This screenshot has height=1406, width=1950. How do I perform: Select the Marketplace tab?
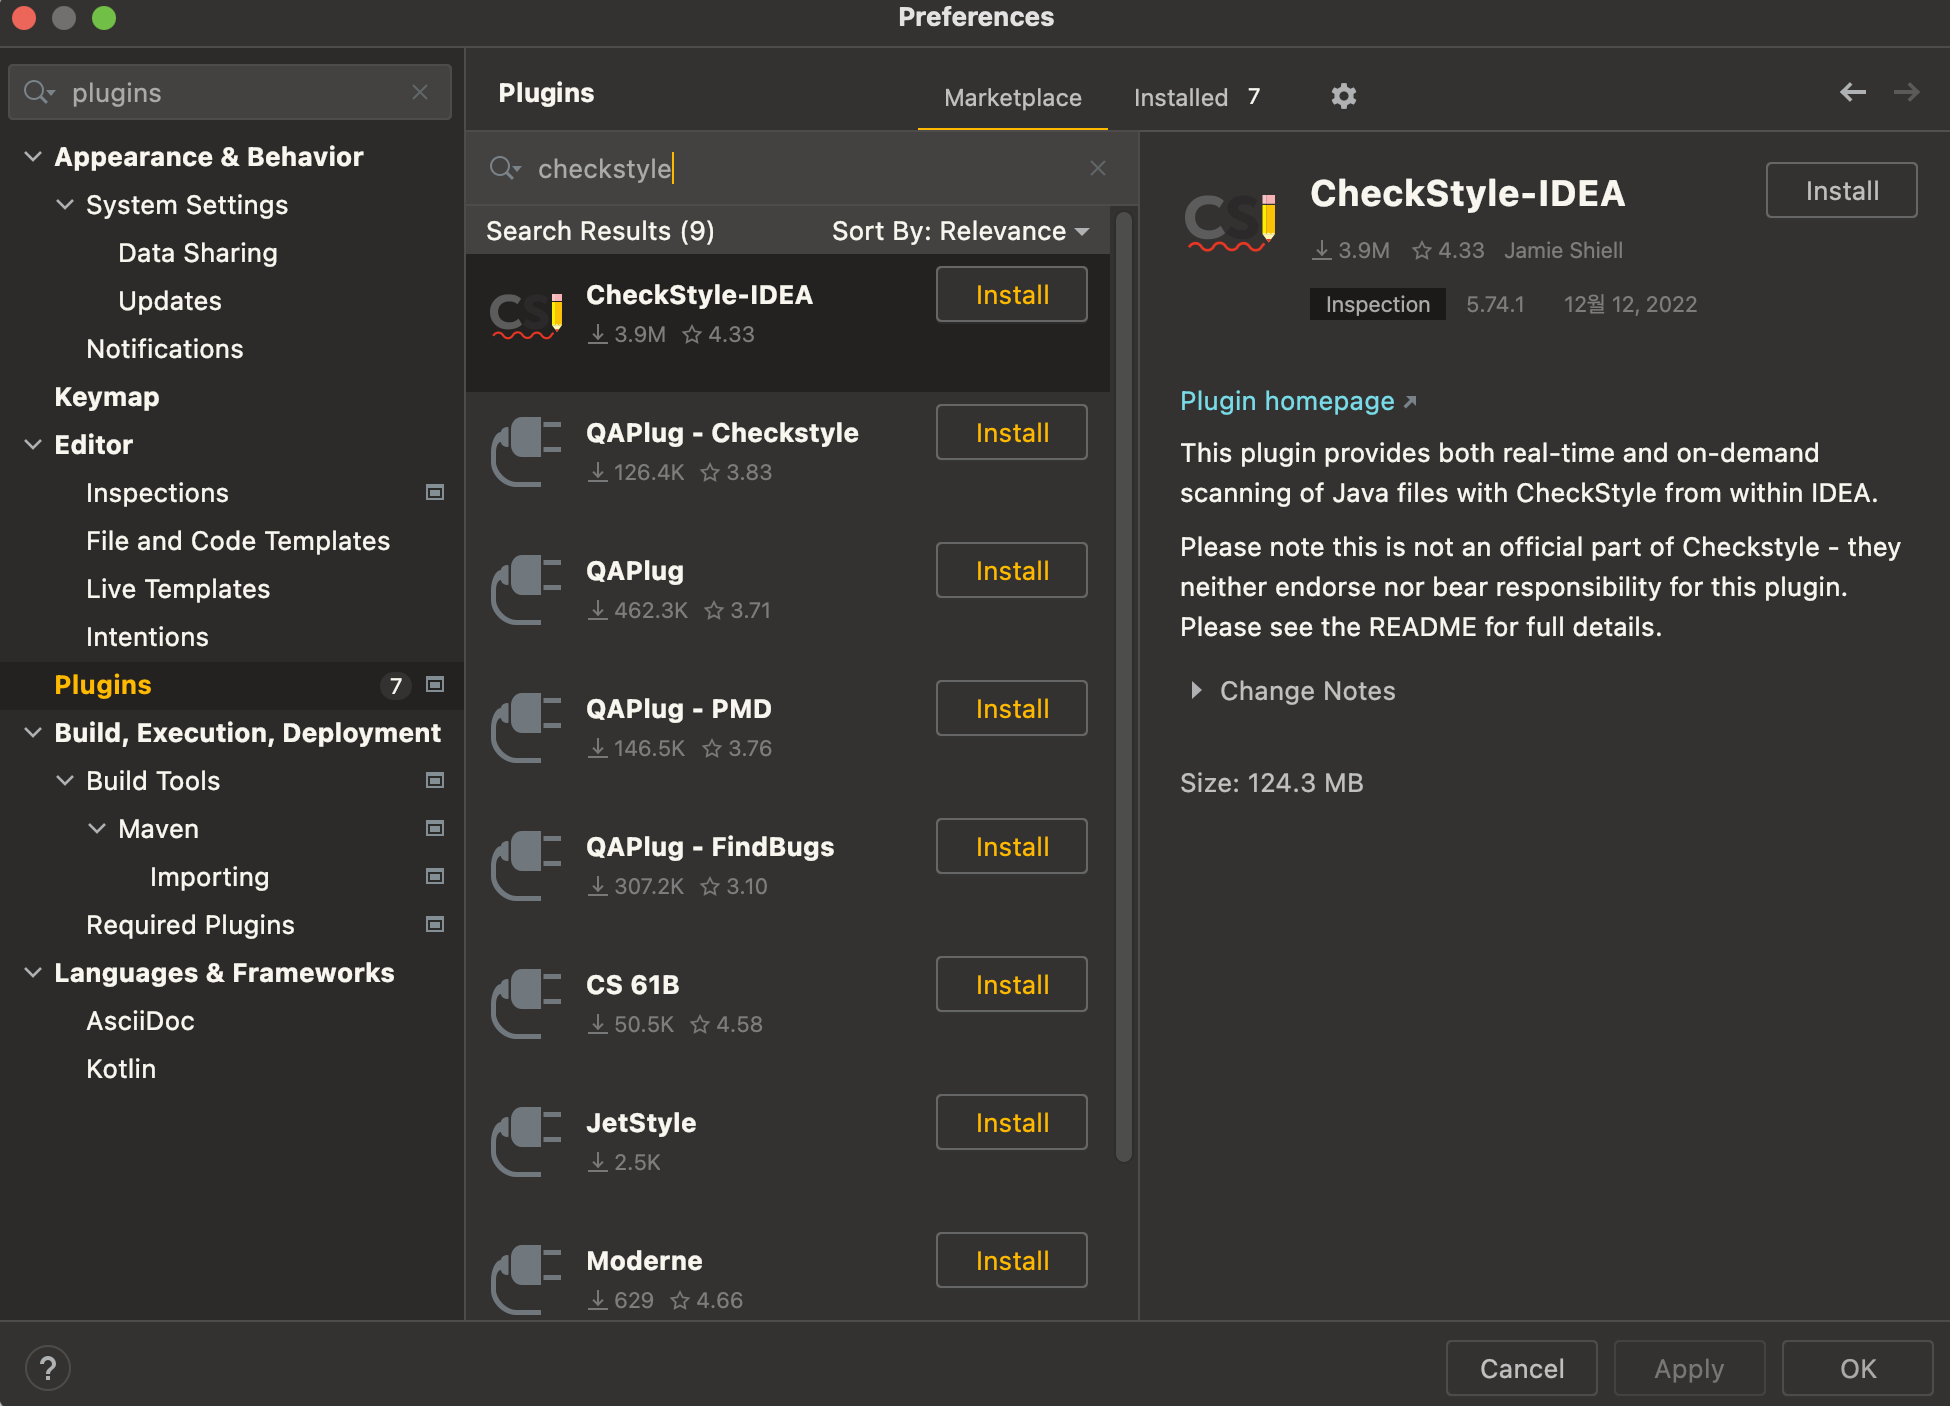[1012, 97]
